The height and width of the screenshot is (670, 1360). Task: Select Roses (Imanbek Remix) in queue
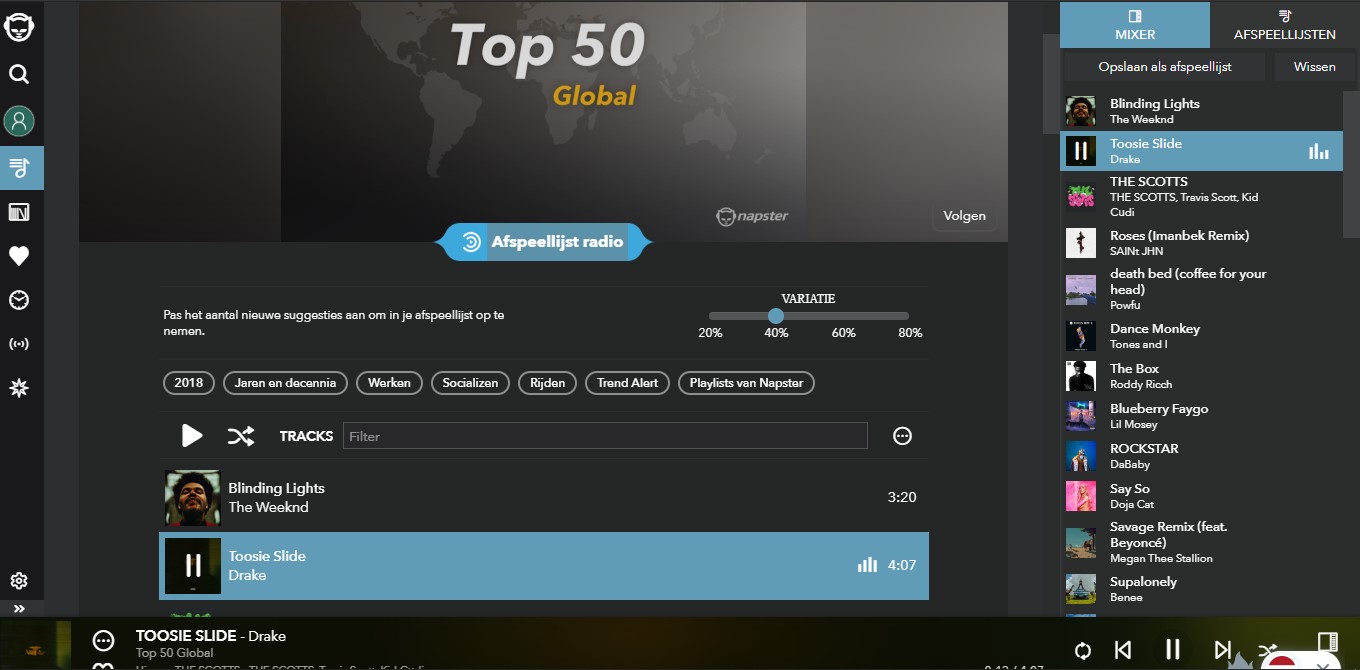[x=1201, y=243]
